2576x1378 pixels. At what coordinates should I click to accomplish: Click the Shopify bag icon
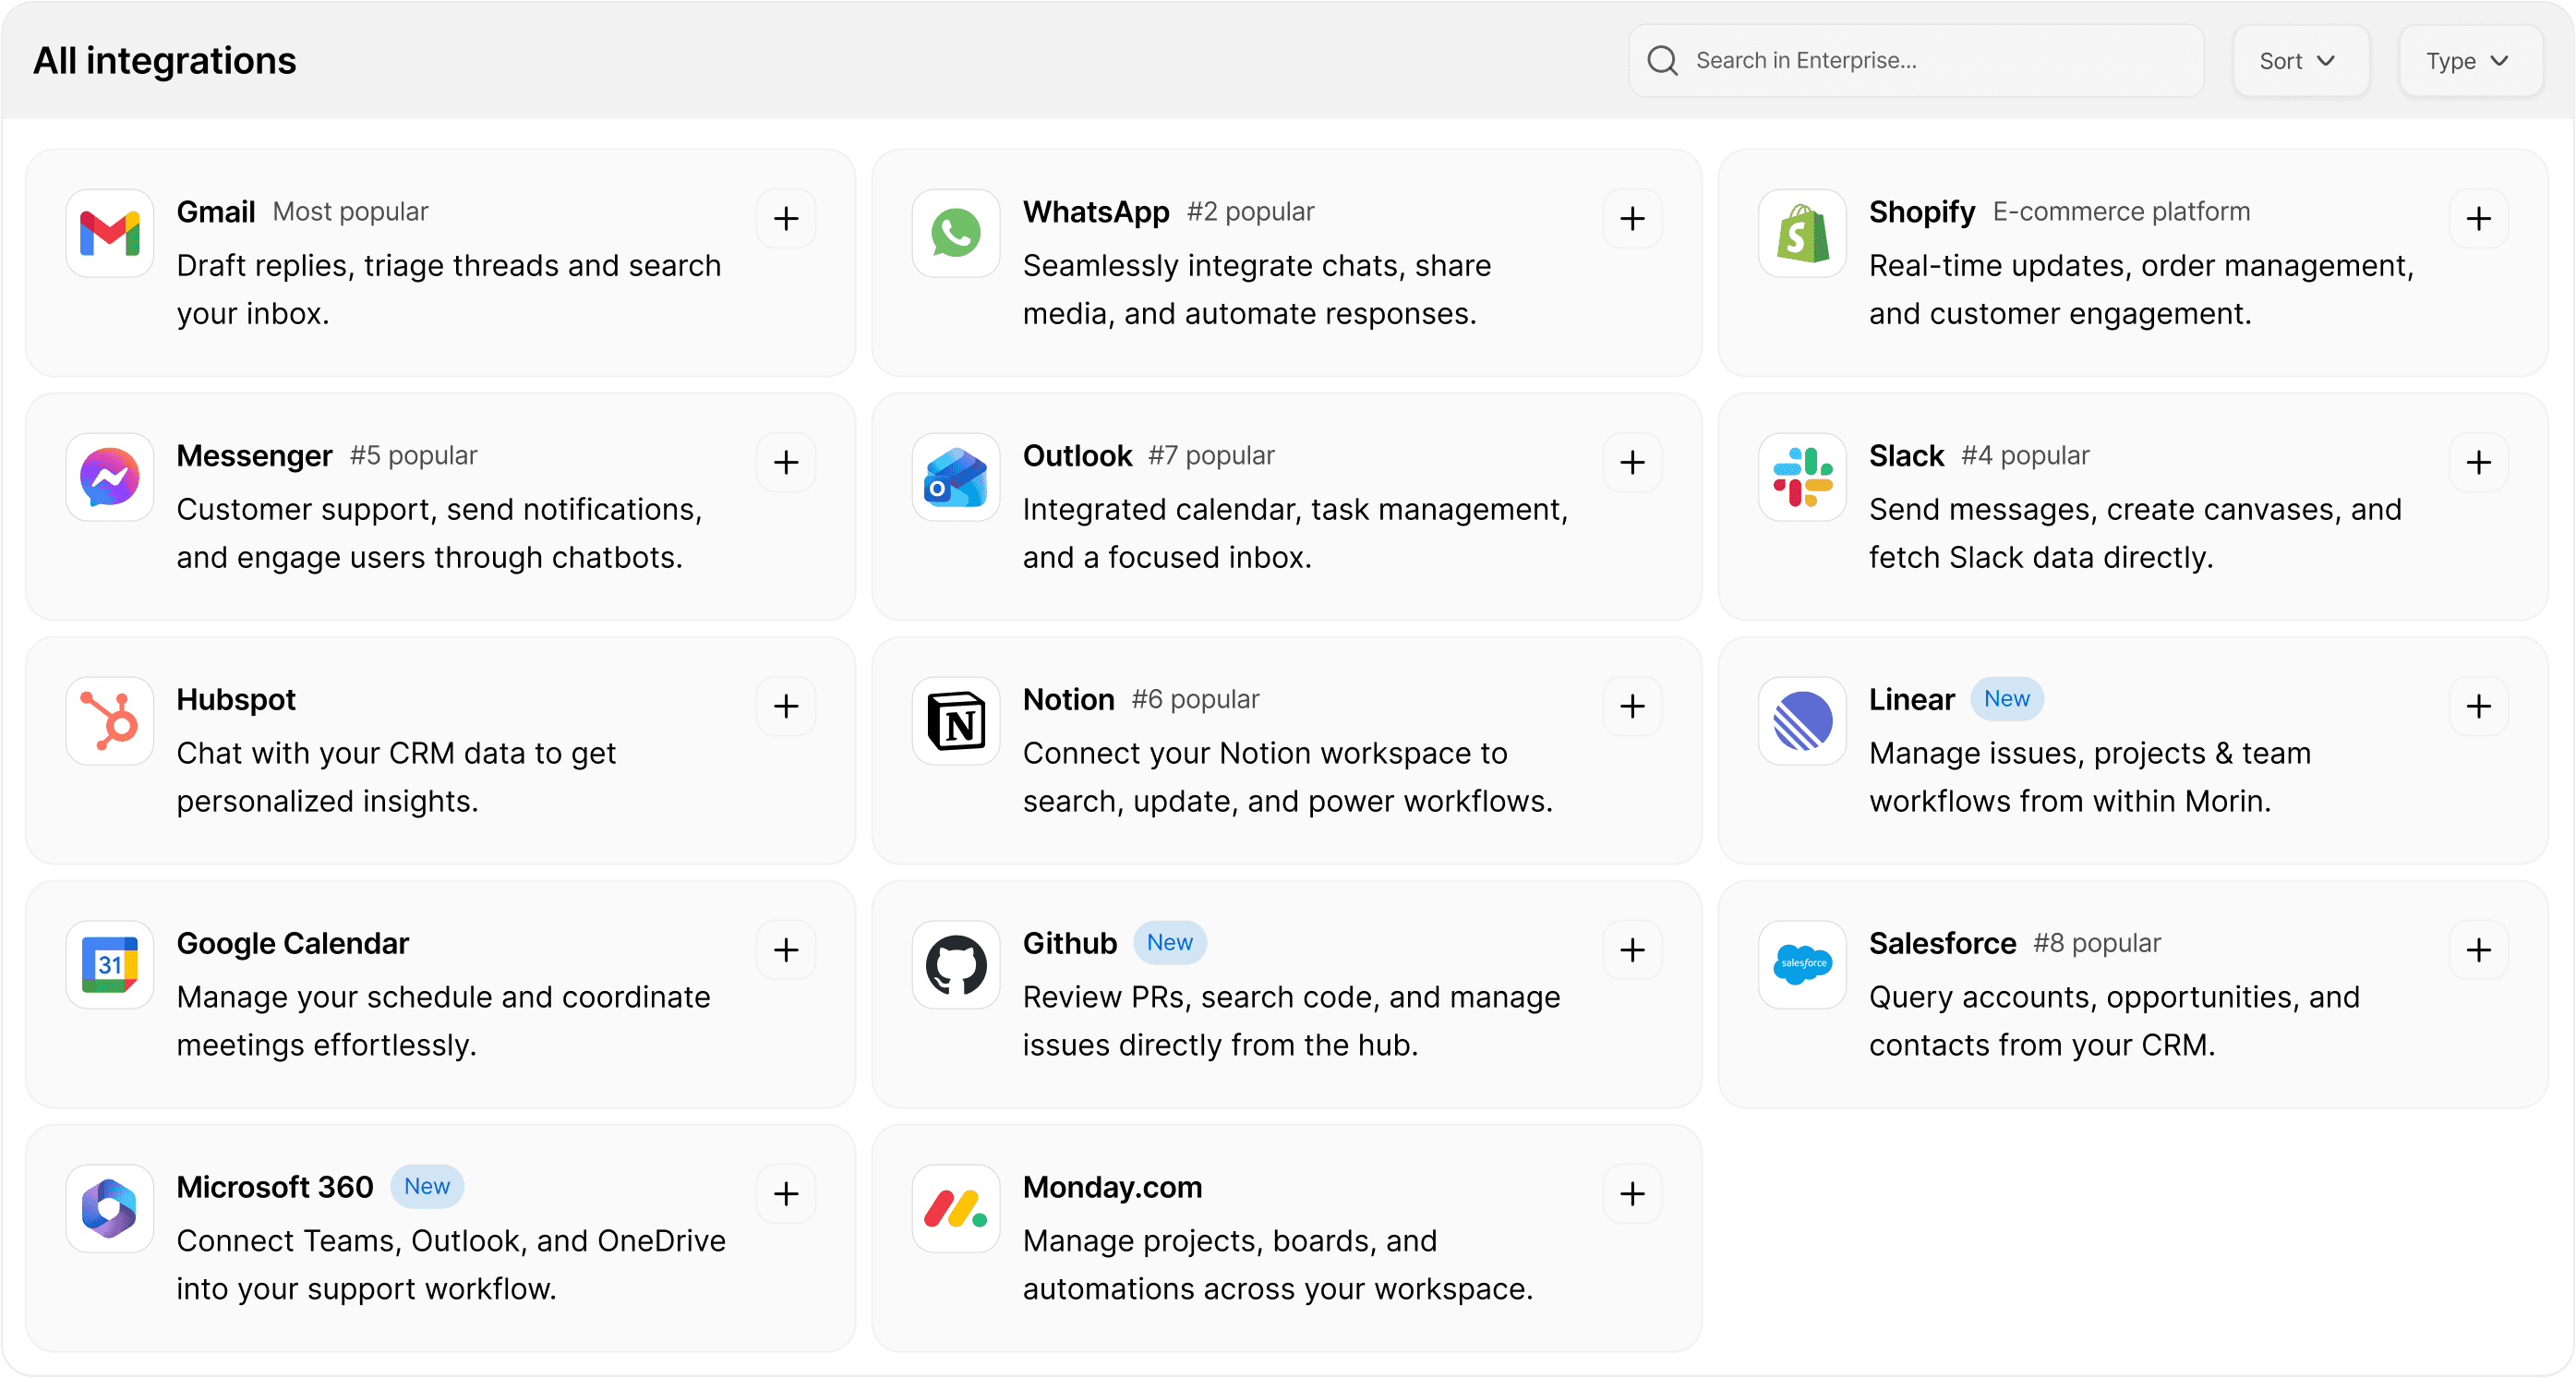point(1801,233)
